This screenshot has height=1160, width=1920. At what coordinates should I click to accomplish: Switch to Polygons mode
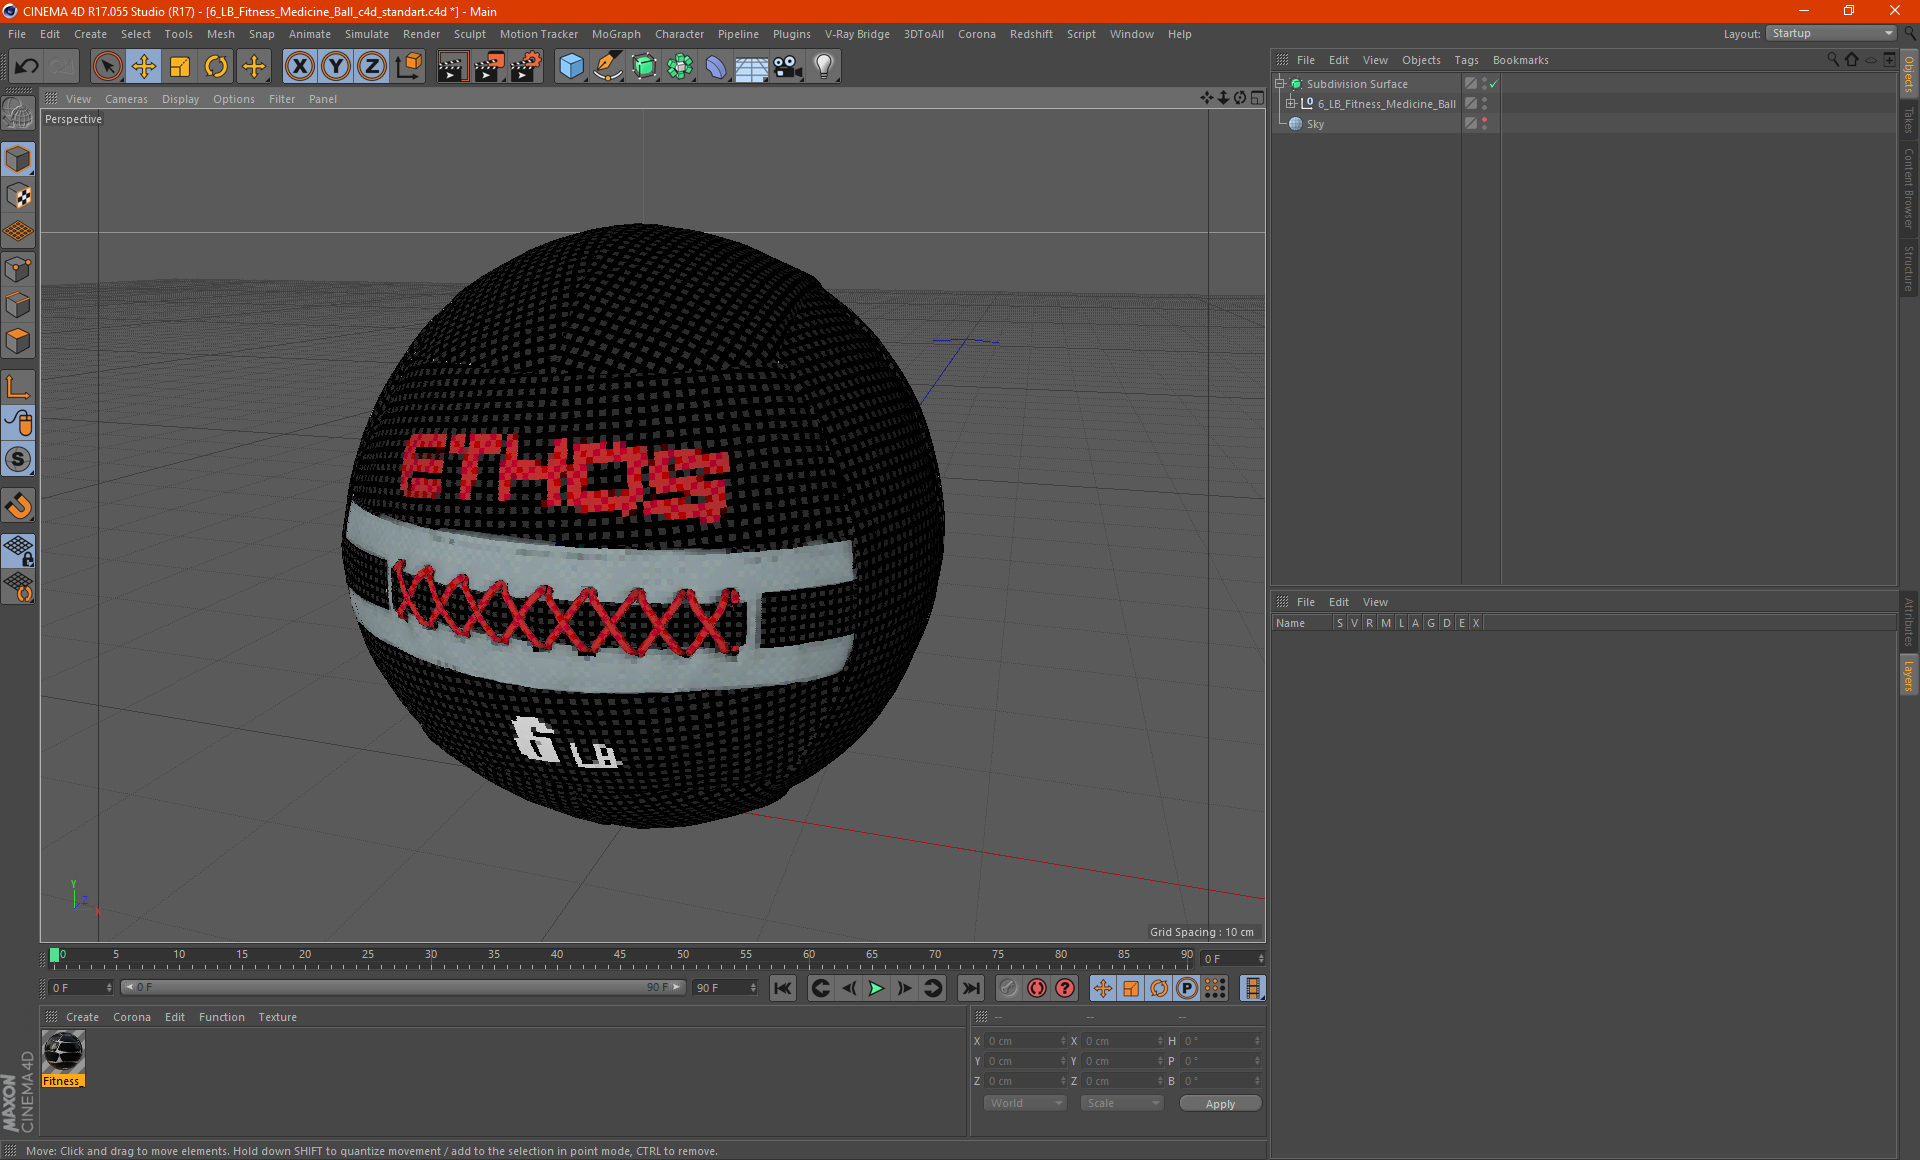tap(18, 341)
